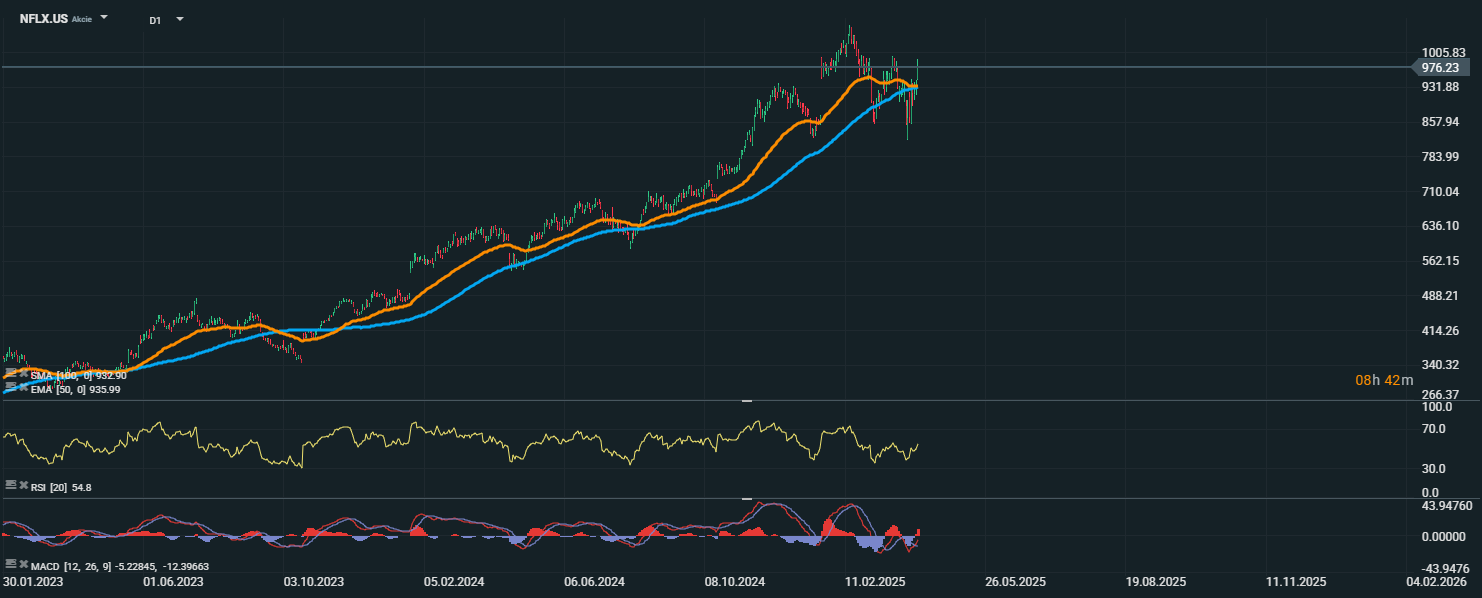Click the MACD 0.00000 scale value
This screenshot has width=1482, height=598.
(x=1443, y=537)
